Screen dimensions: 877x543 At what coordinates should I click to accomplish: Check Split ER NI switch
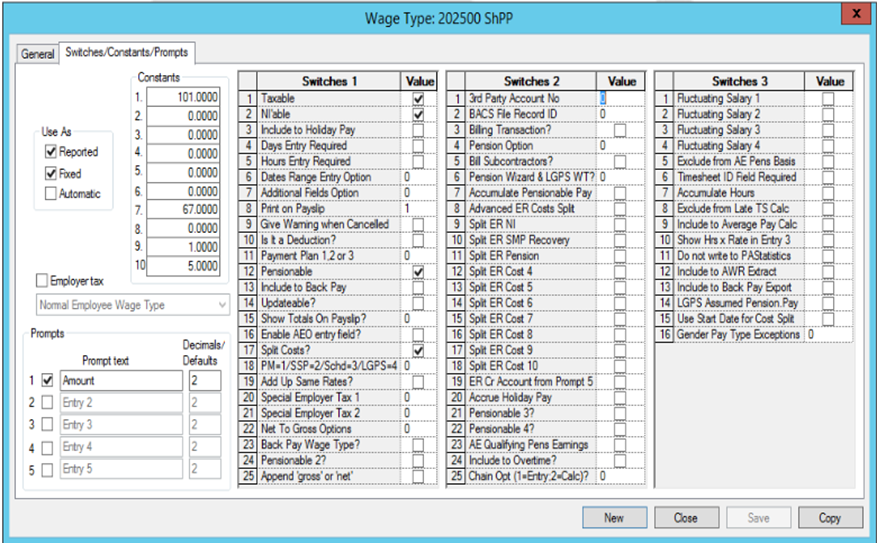point(620,224)
